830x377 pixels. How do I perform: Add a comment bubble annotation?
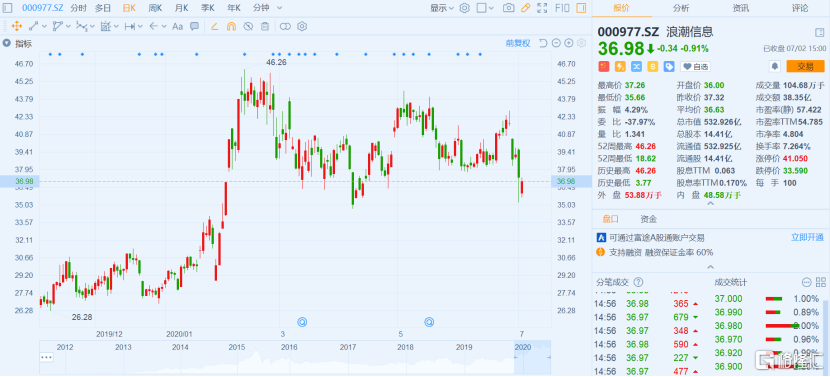[194, 26]
